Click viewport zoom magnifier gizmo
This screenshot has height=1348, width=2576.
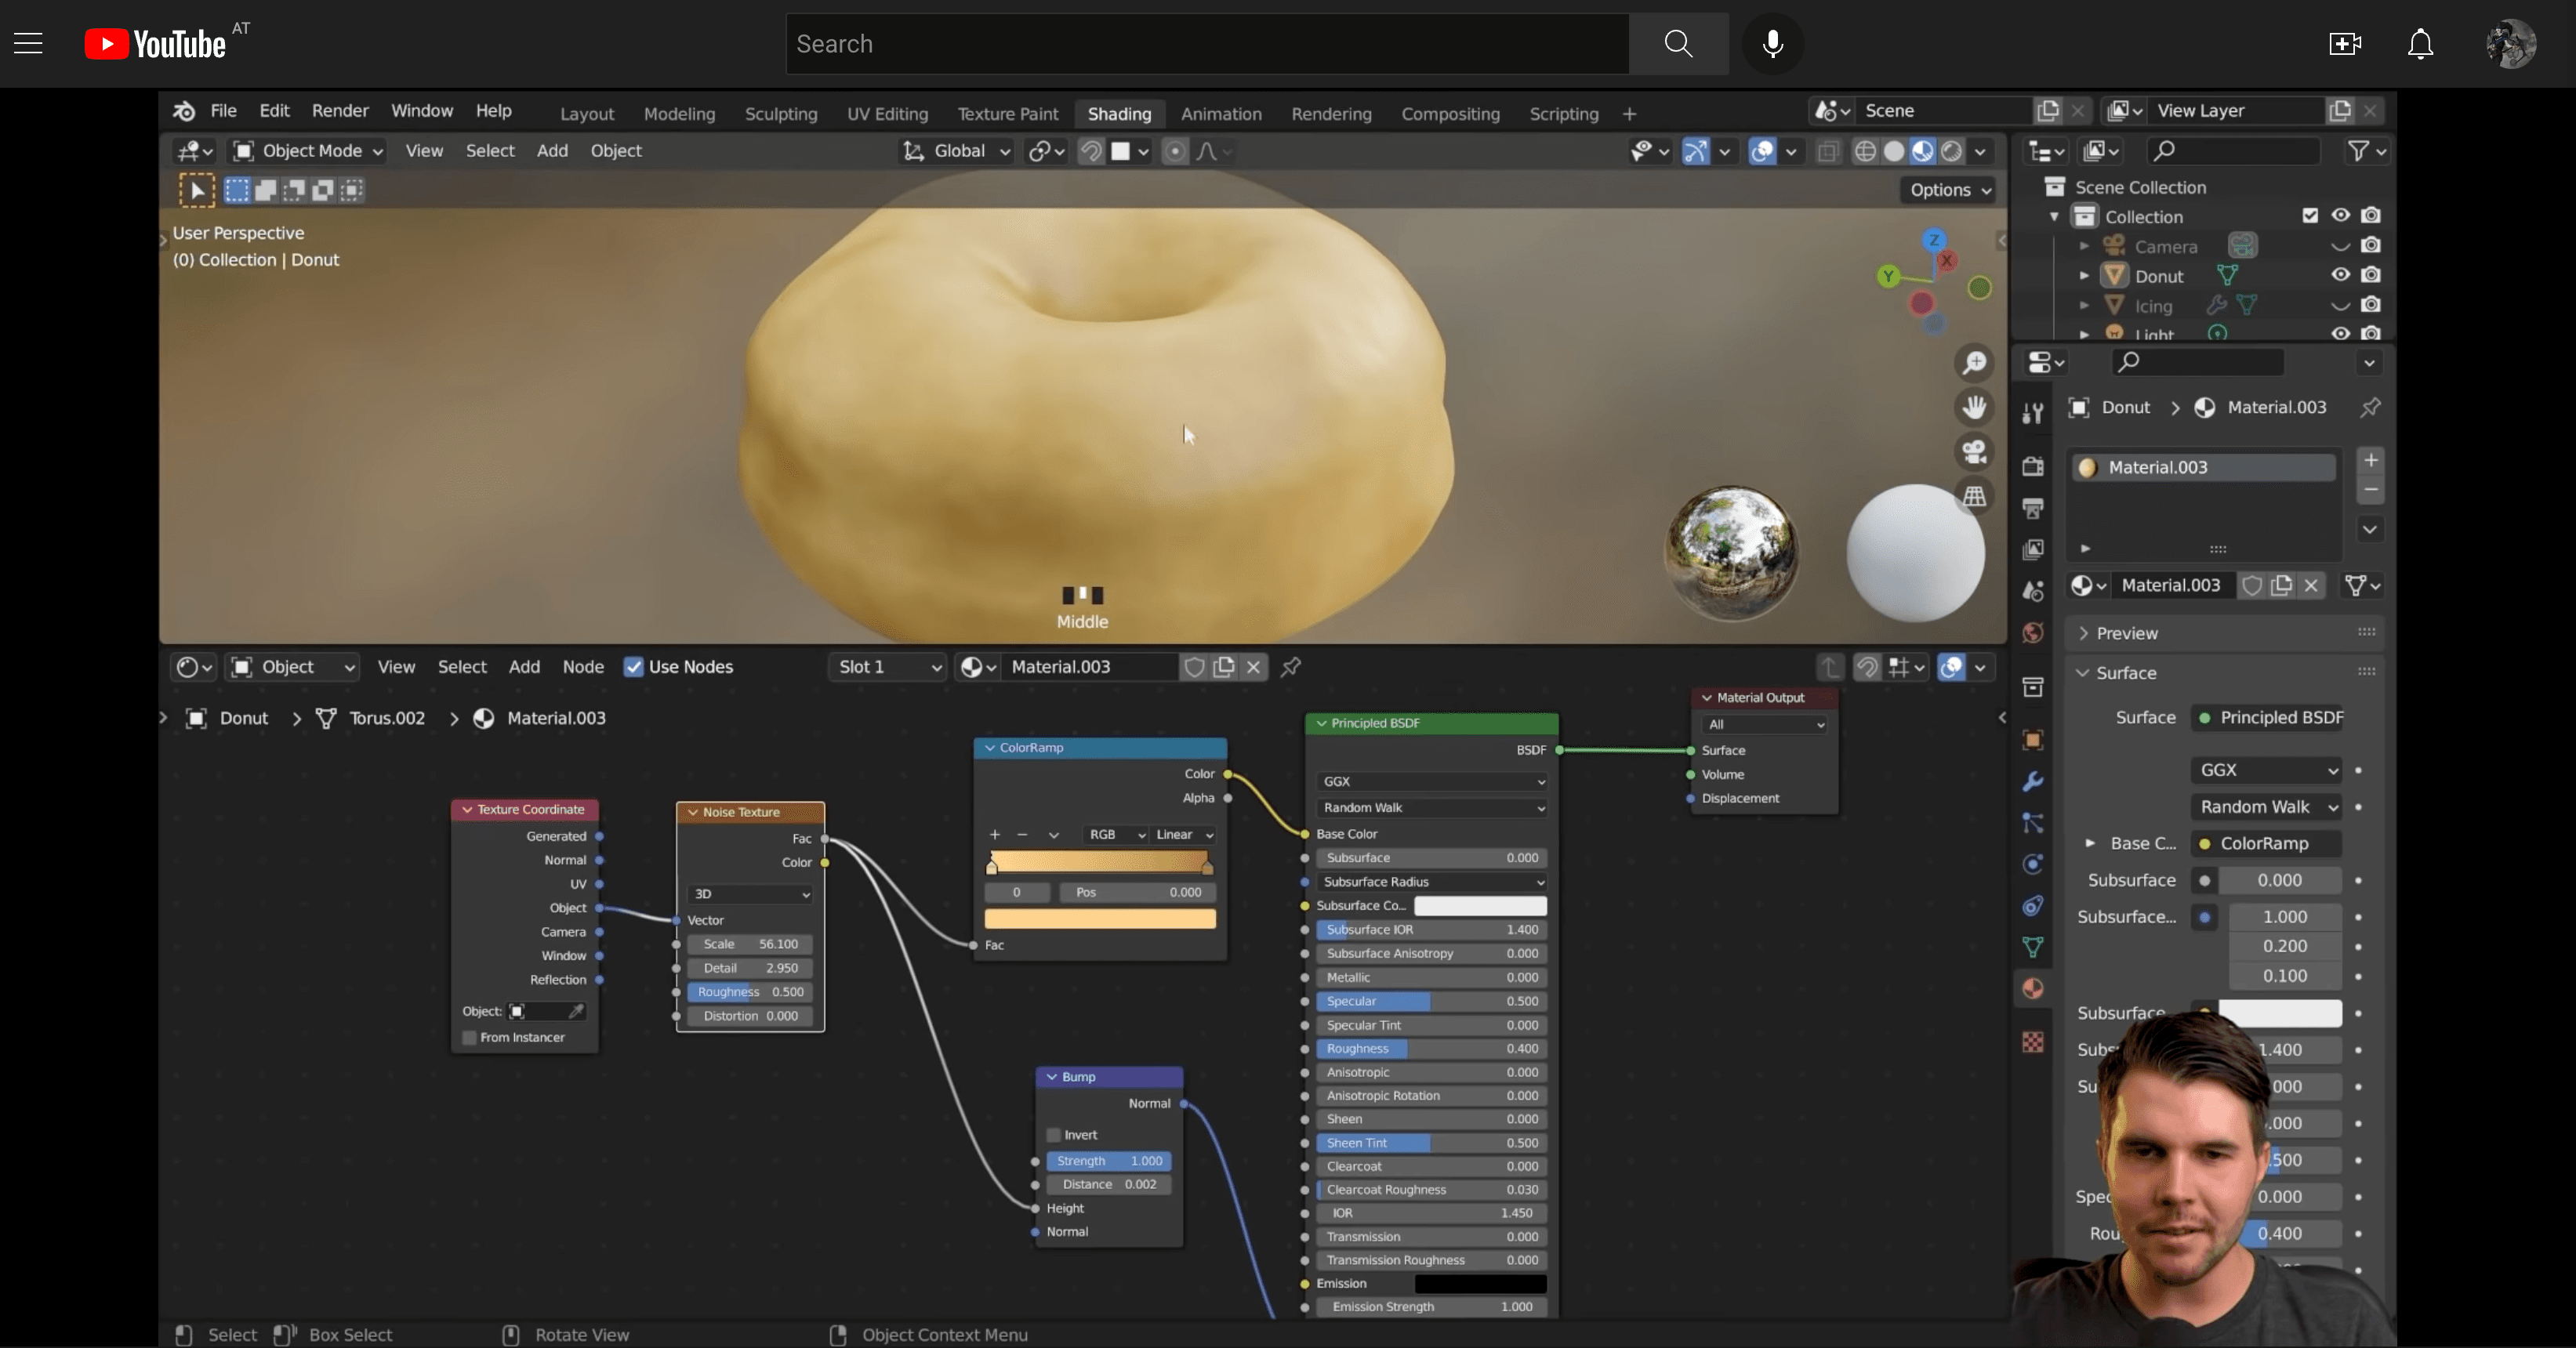(x=1974, y=363)
